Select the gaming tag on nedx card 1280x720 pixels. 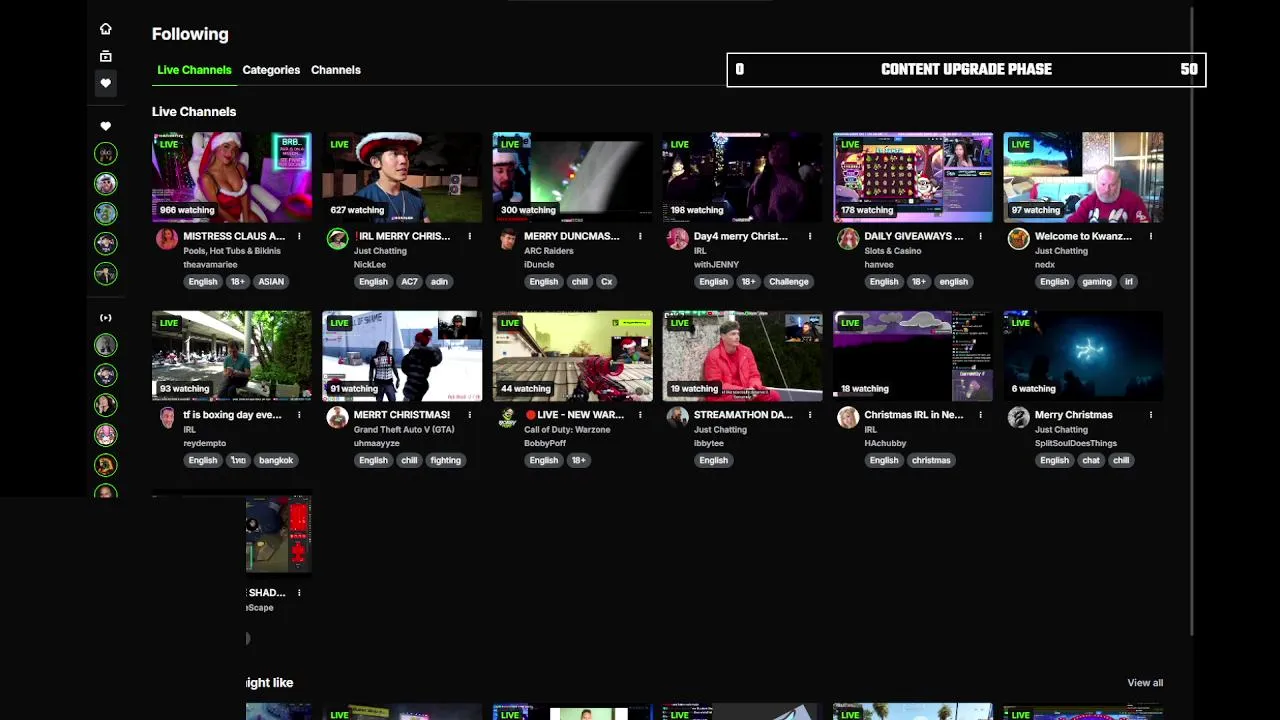1097,282
